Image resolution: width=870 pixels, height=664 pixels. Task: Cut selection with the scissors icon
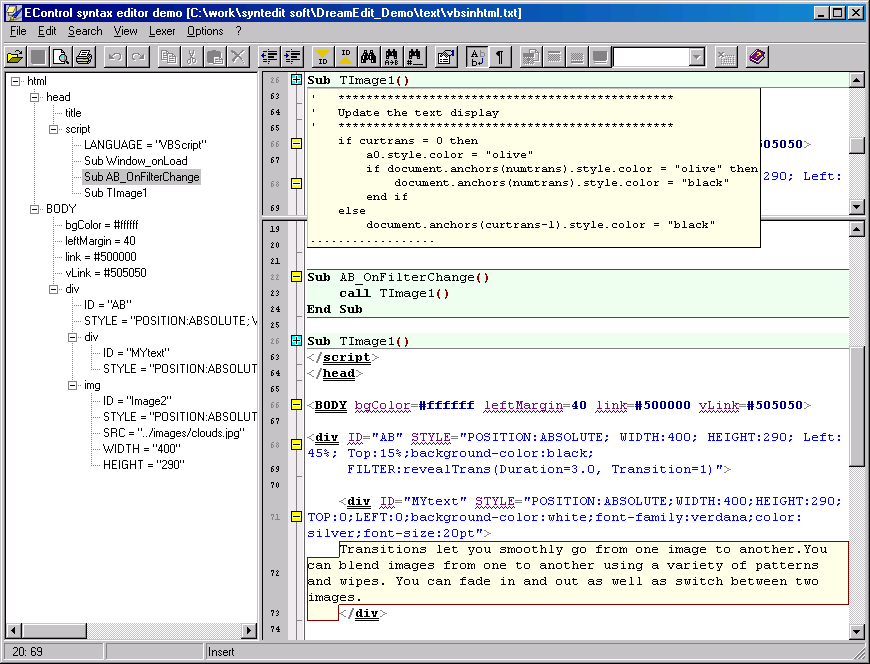coord(192,57)
